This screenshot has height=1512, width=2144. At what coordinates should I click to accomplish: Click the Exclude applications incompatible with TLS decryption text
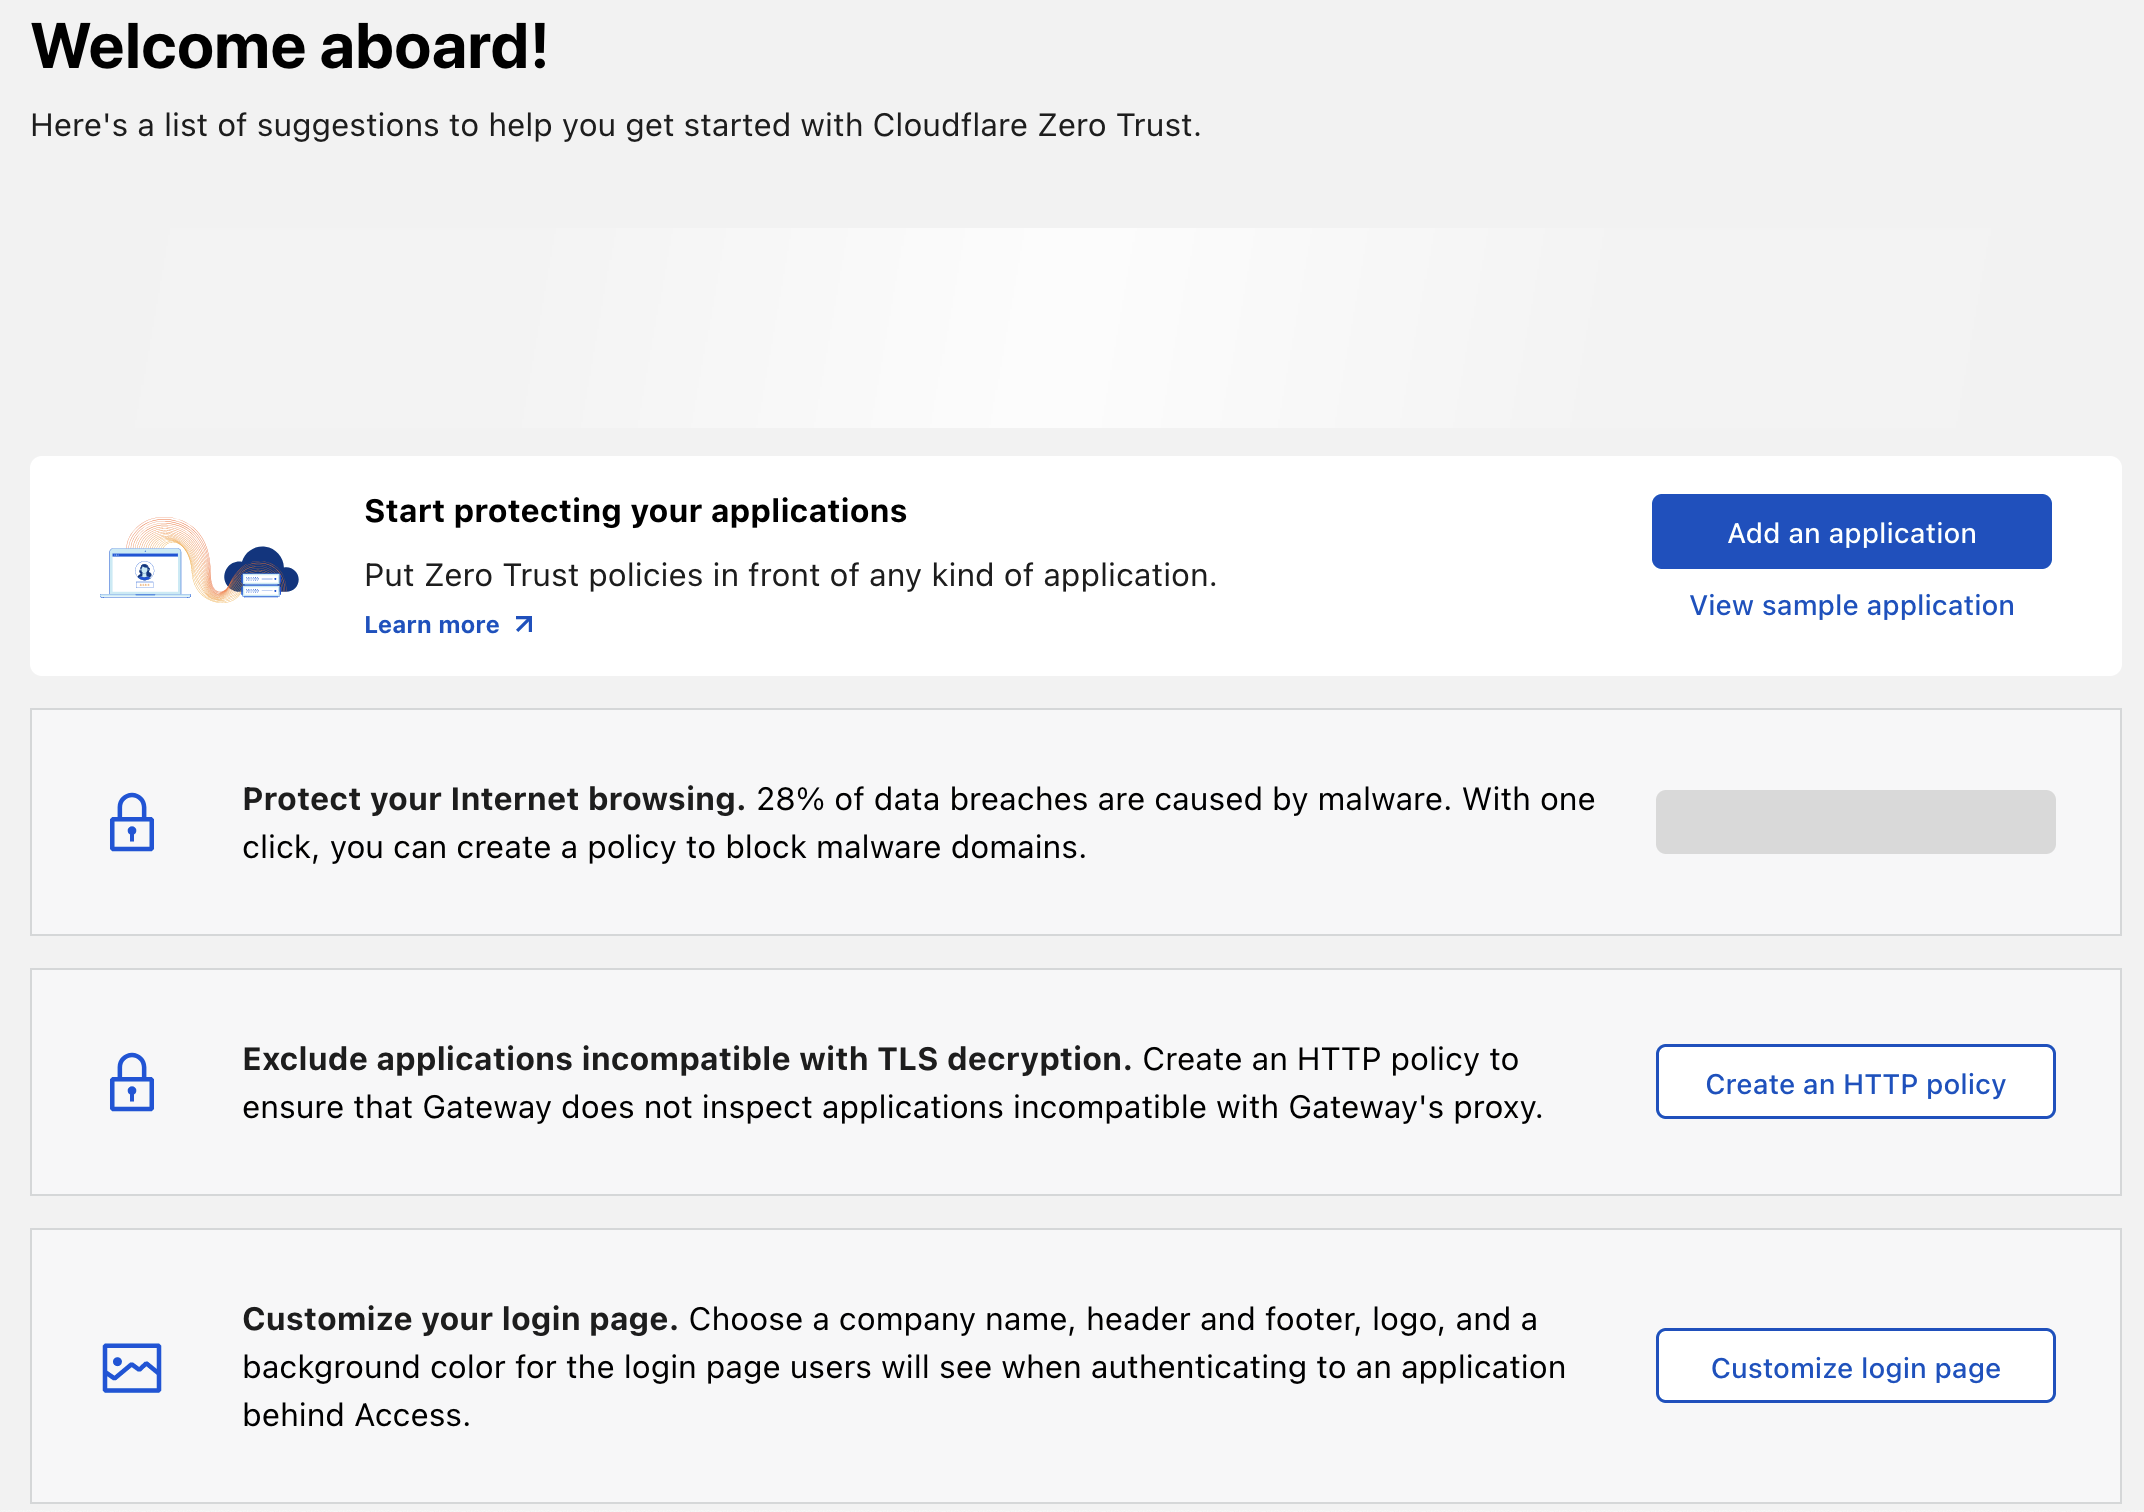(686, 1059)
